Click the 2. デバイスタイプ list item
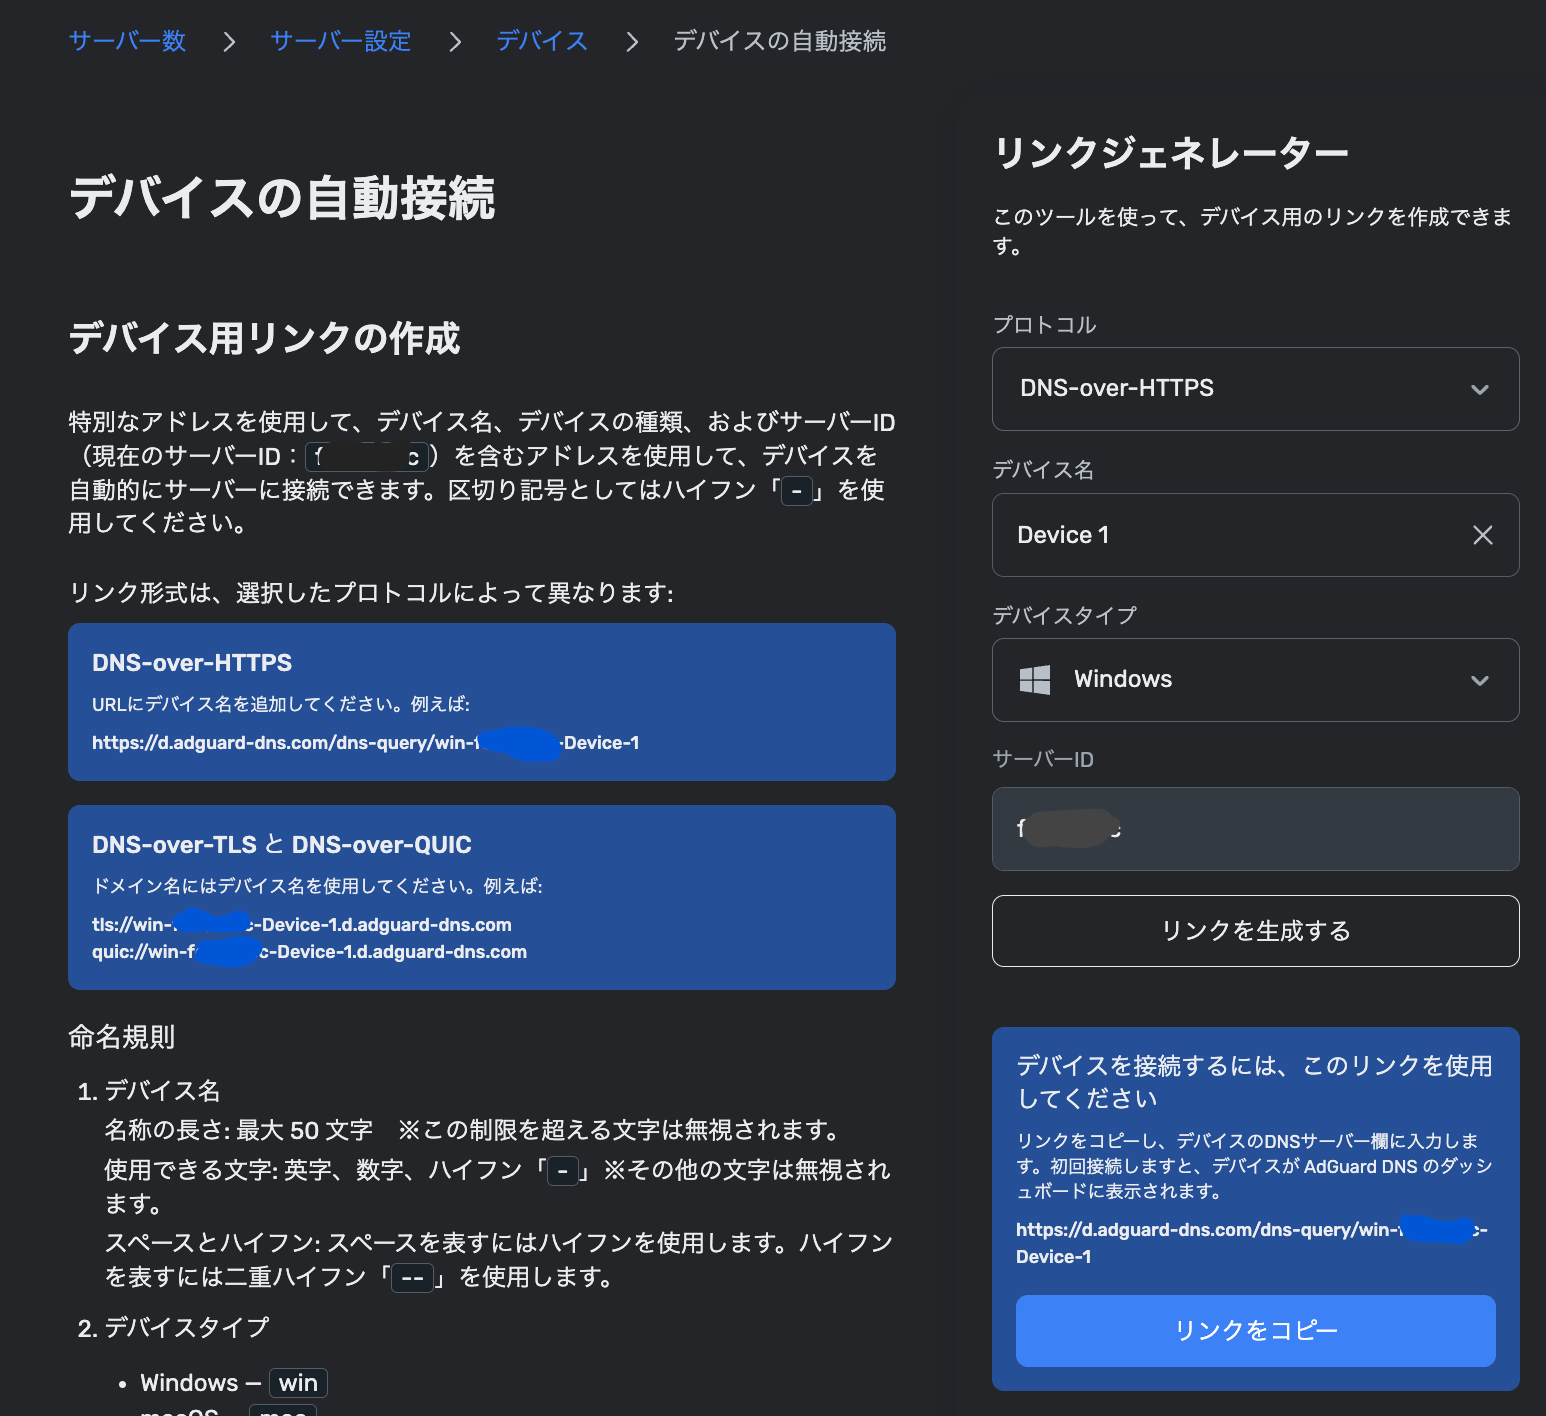 tap(173, 1328)
